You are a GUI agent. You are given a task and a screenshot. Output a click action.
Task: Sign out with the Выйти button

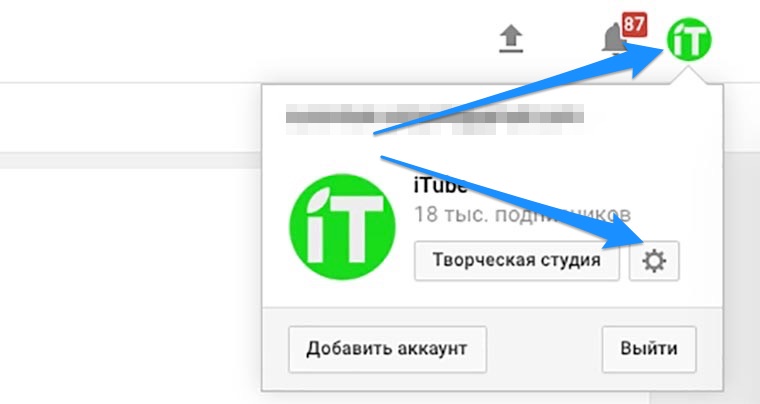(649, 349)
